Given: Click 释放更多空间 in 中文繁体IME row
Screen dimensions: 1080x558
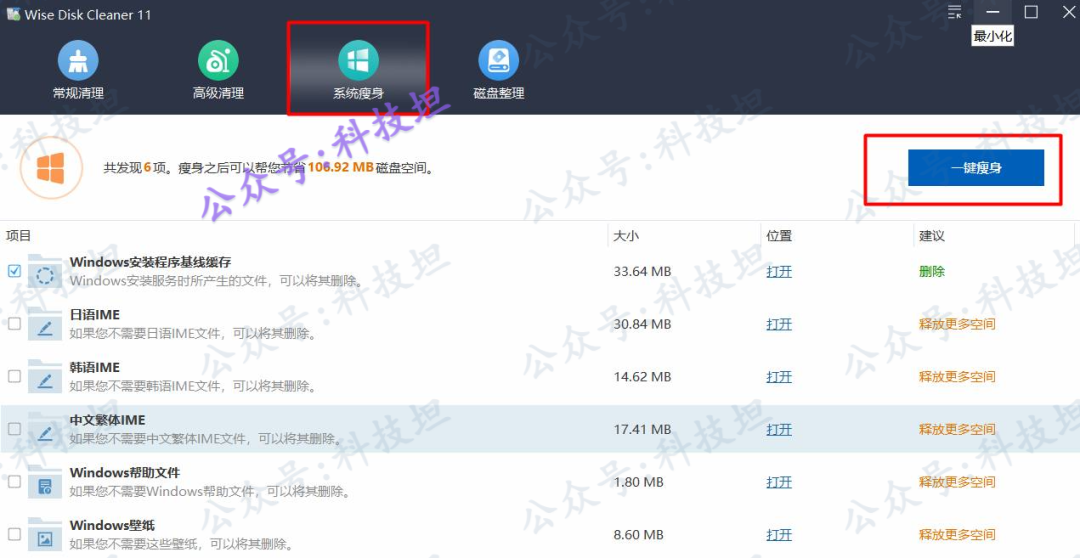Looking at the screenshot, I should click(957, 429).
